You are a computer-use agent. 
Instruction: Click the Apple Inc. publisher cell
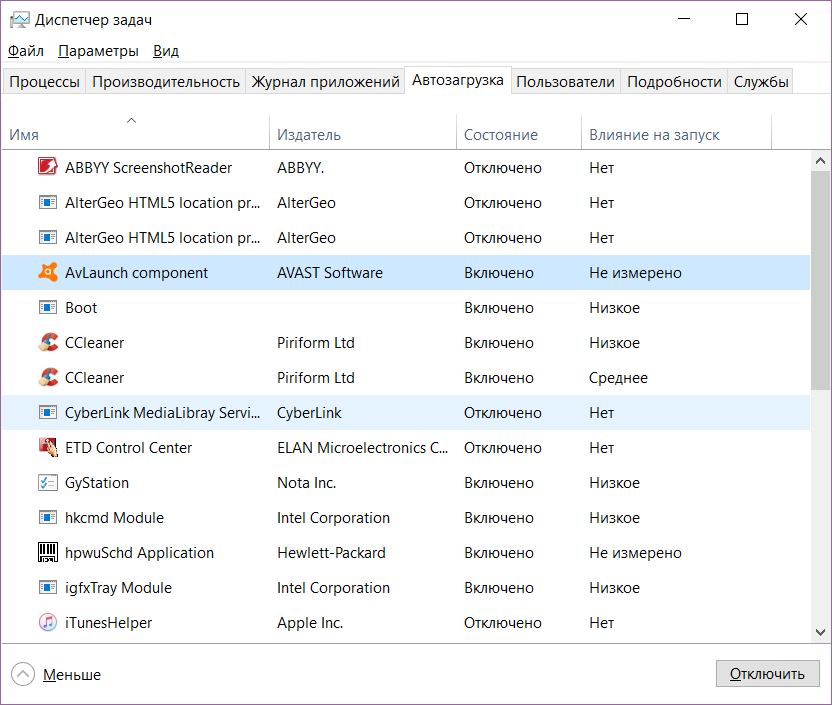310,623
